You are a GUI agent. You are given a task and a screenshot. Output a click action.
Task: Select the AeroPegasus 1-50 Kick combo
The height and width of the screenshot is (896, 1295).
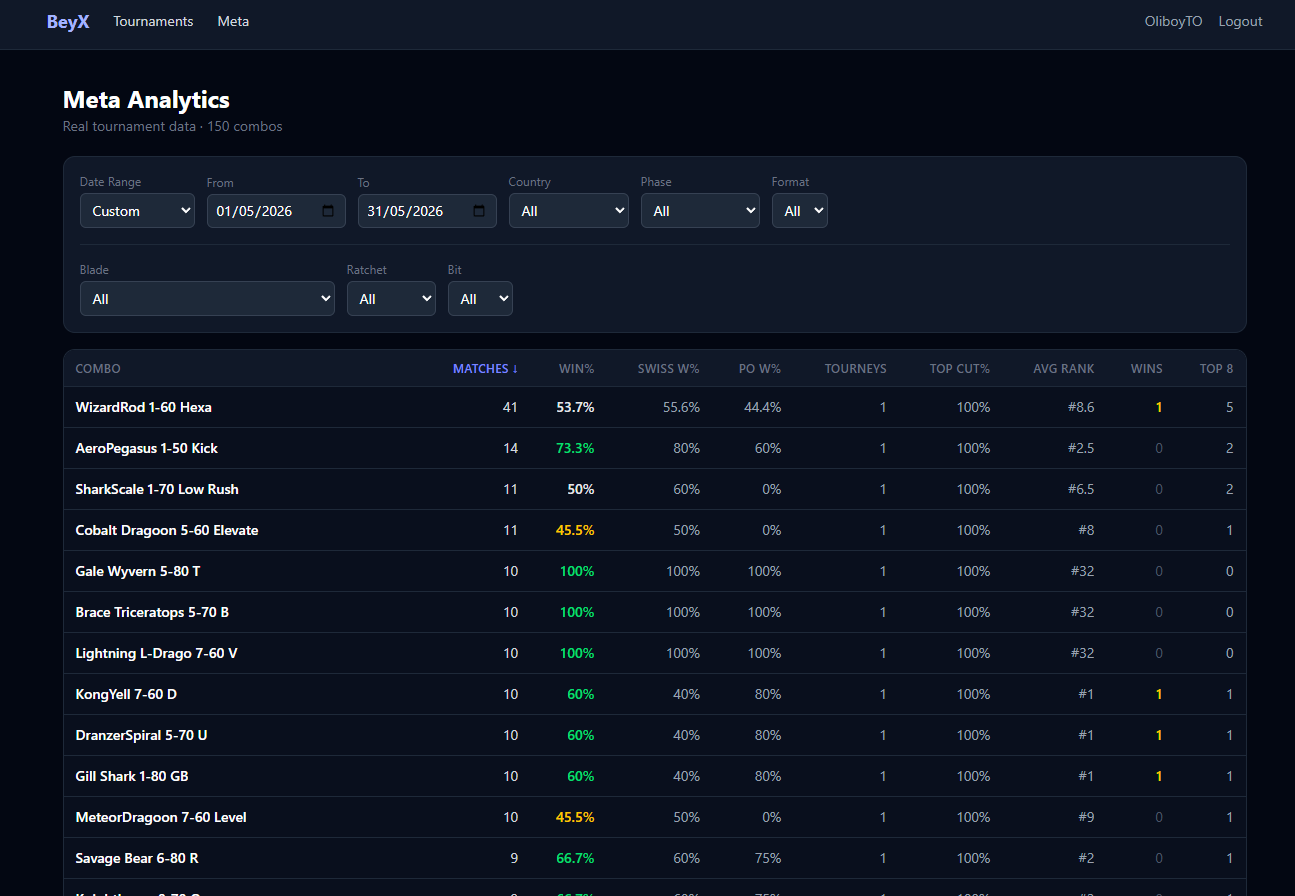[x=146, y=448]
